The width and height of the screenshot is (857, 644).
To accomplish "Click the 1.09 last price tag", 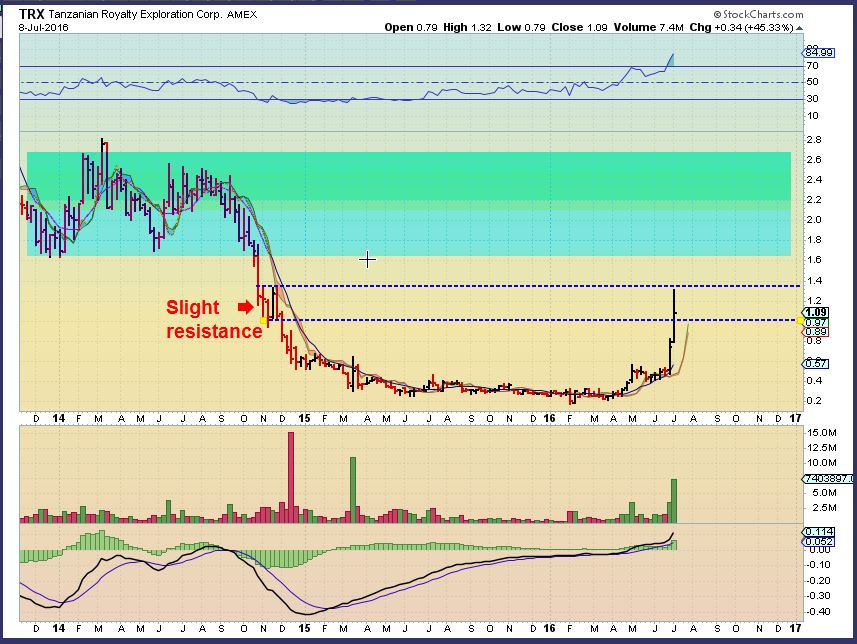I will [x=816, y=313].
